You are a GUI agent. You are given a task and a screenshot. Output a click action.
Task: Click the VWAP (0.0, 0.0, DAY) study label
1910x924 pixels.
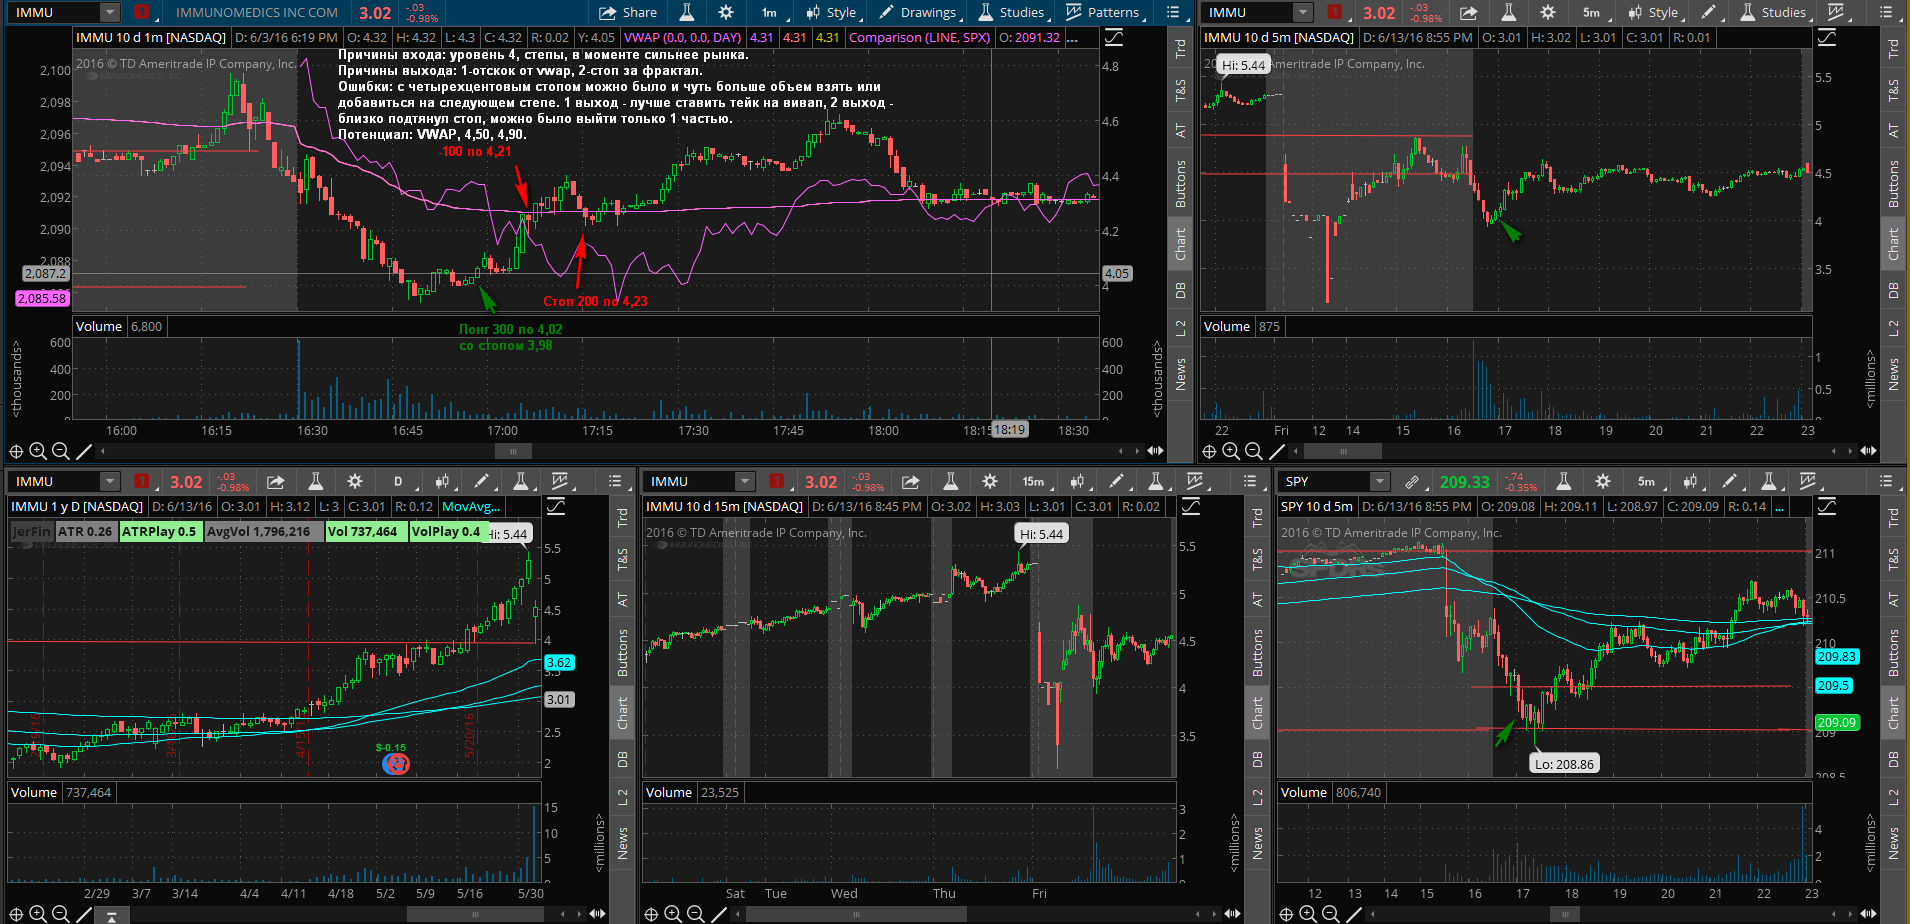683,37
